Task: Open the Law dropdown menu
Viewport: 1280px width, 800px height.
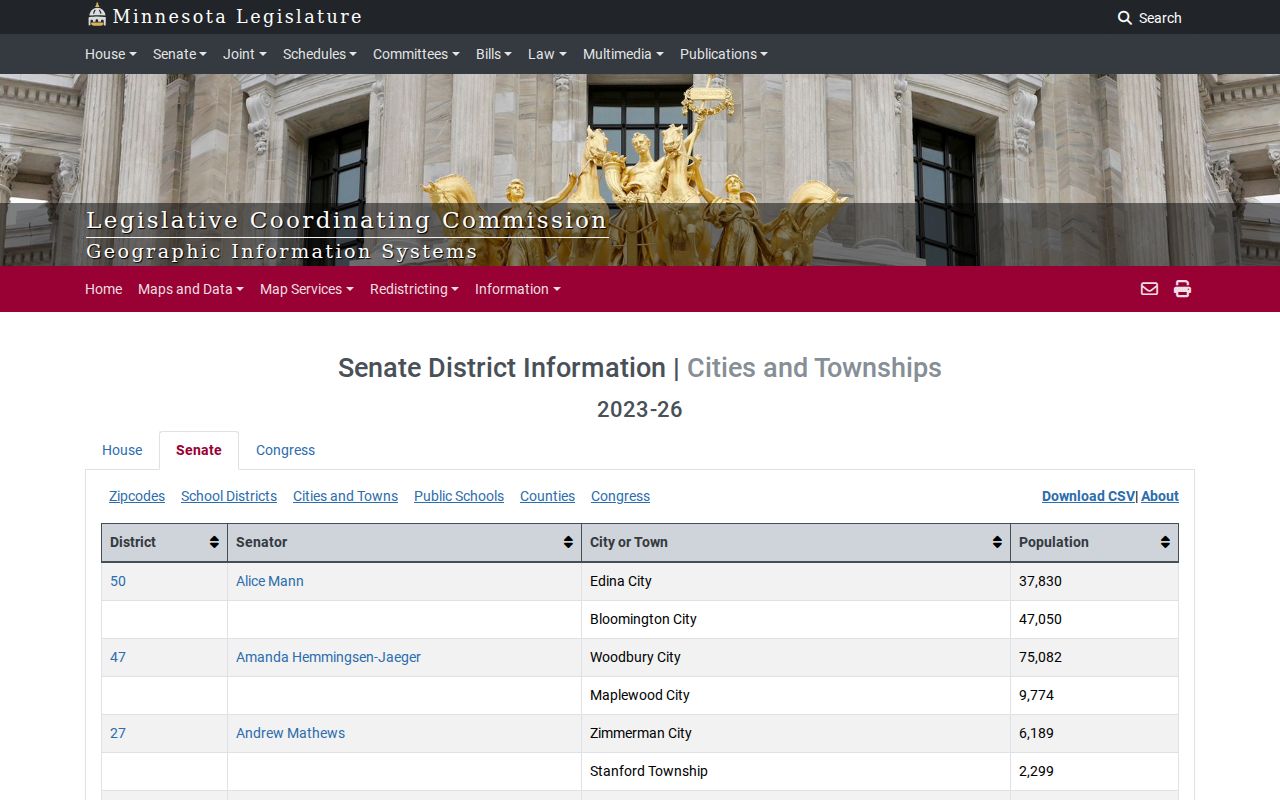Action: tap(547, 54)
